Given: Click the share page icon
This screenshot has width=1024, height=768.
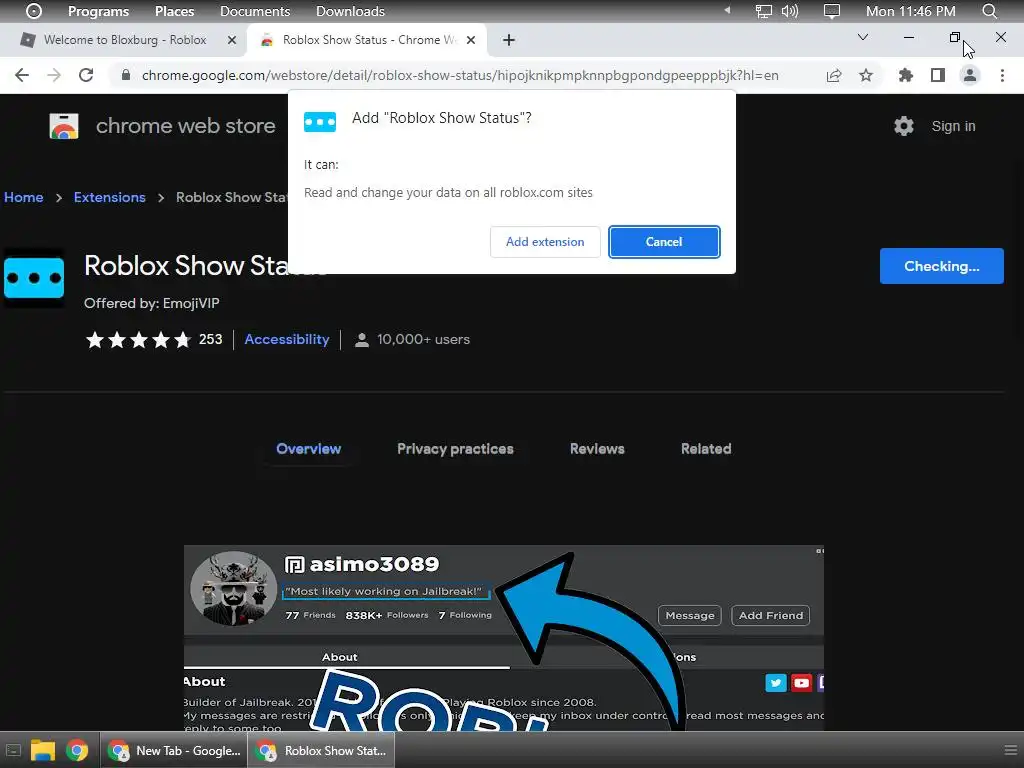Looking at the screenshot, I should 834,75.
